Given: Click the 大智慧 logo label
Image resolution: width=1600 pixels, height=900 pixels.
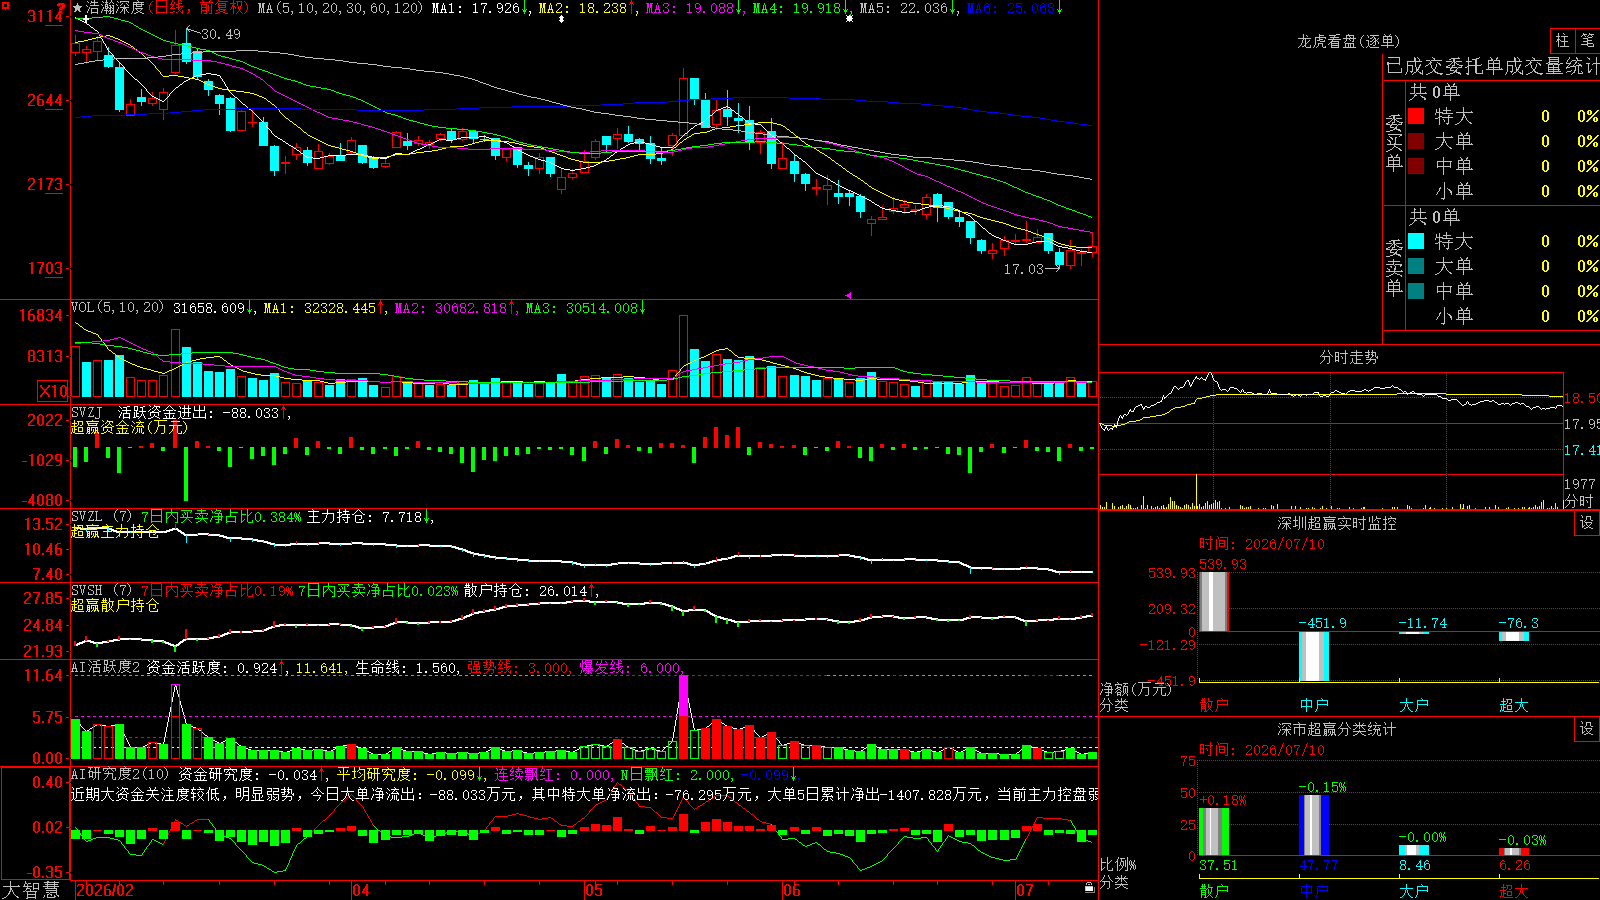Looking at the screenshot, I should 31,890.
